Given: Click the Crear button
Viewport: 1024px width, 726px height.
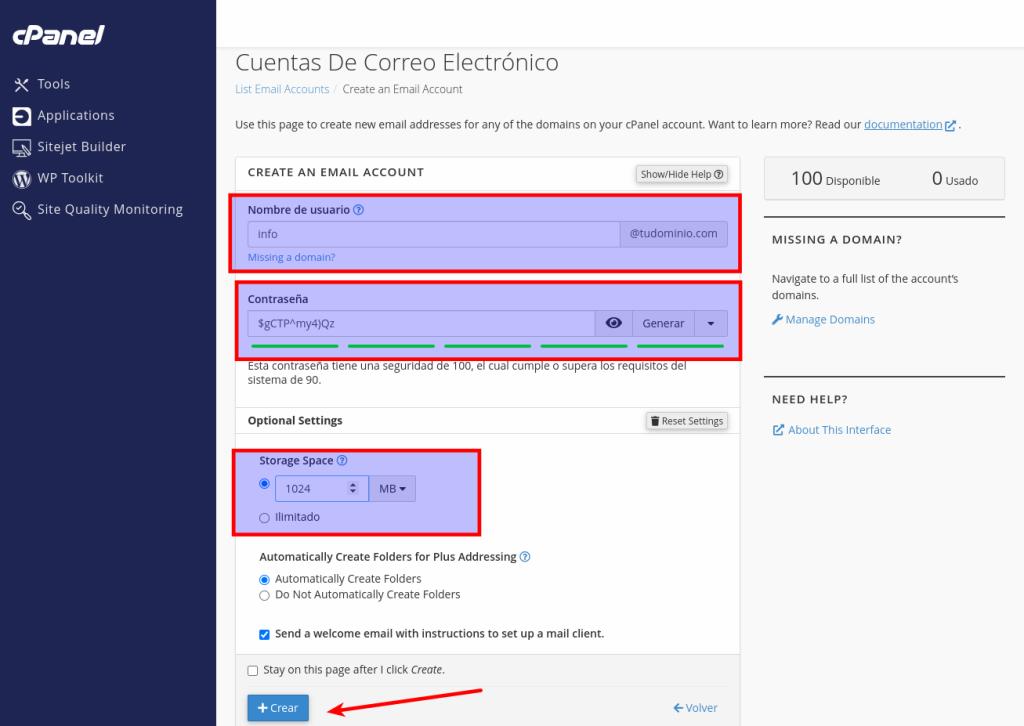Looking at the screenshot, I should pos(278,708).
